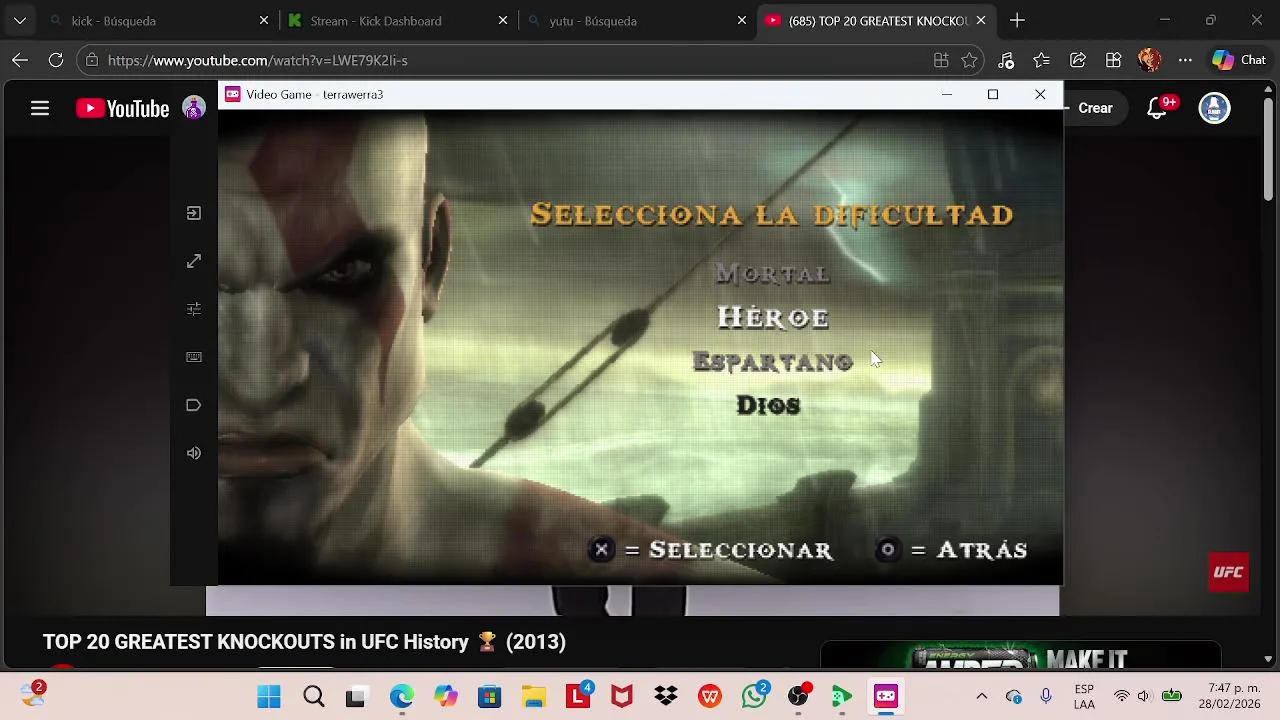Click the video title TOP 20 GREATEST KNOCKOUTS

pos(304,642)
